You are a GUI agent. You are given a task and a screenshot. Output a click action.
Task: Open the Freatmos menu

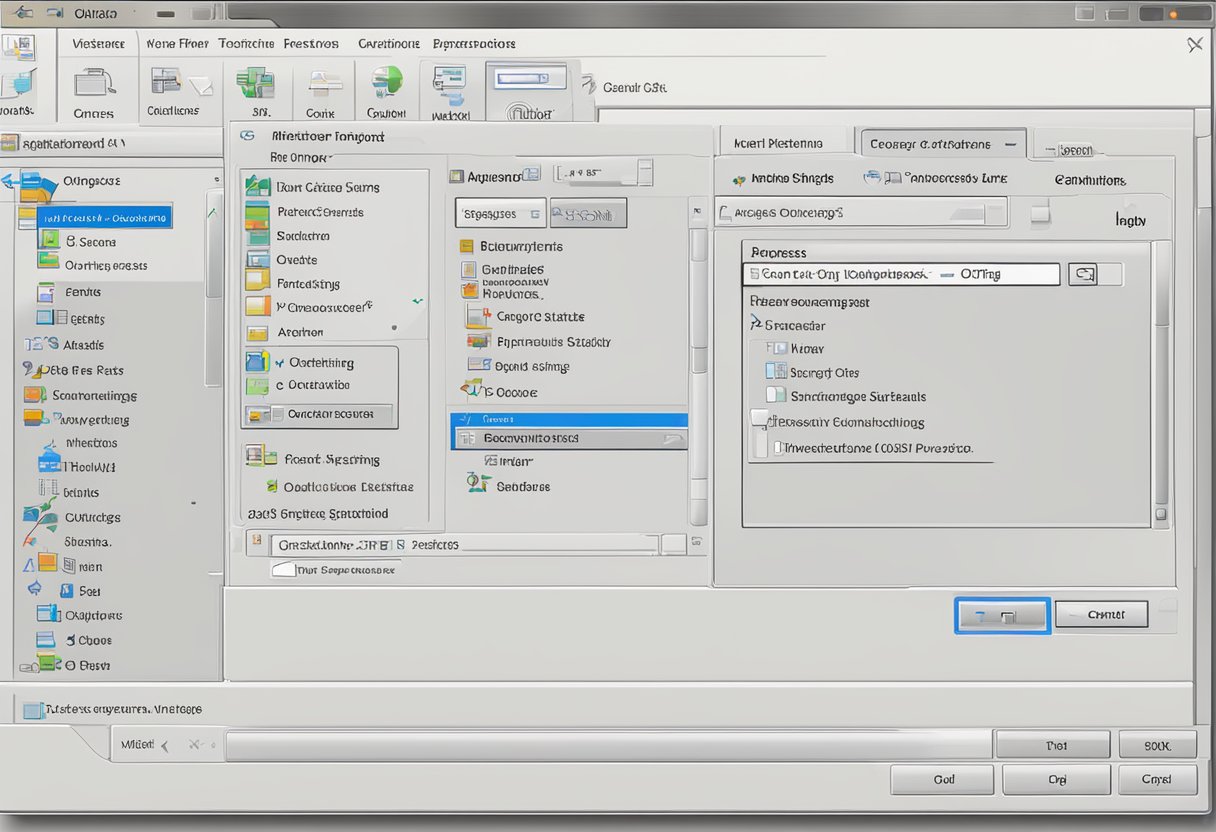tap(310, 44)
